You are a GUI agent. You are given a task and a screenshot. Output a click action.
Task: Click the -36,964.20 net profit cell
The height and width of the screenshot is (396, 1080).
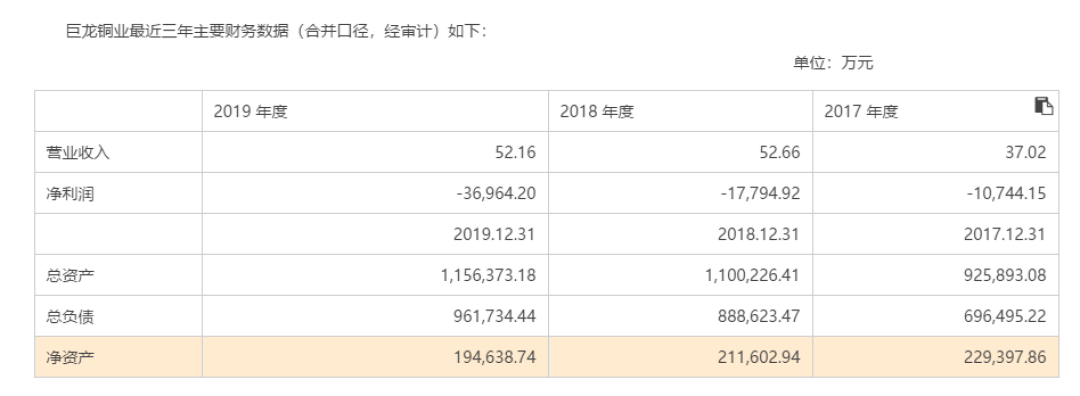pyautogui.click(x=375, y=194)
